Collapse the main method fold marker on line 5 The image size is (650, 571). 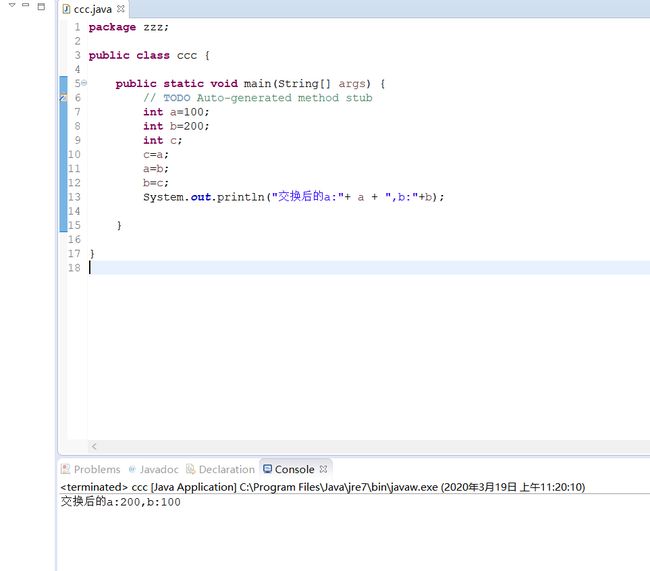click(x=84, y=83)
